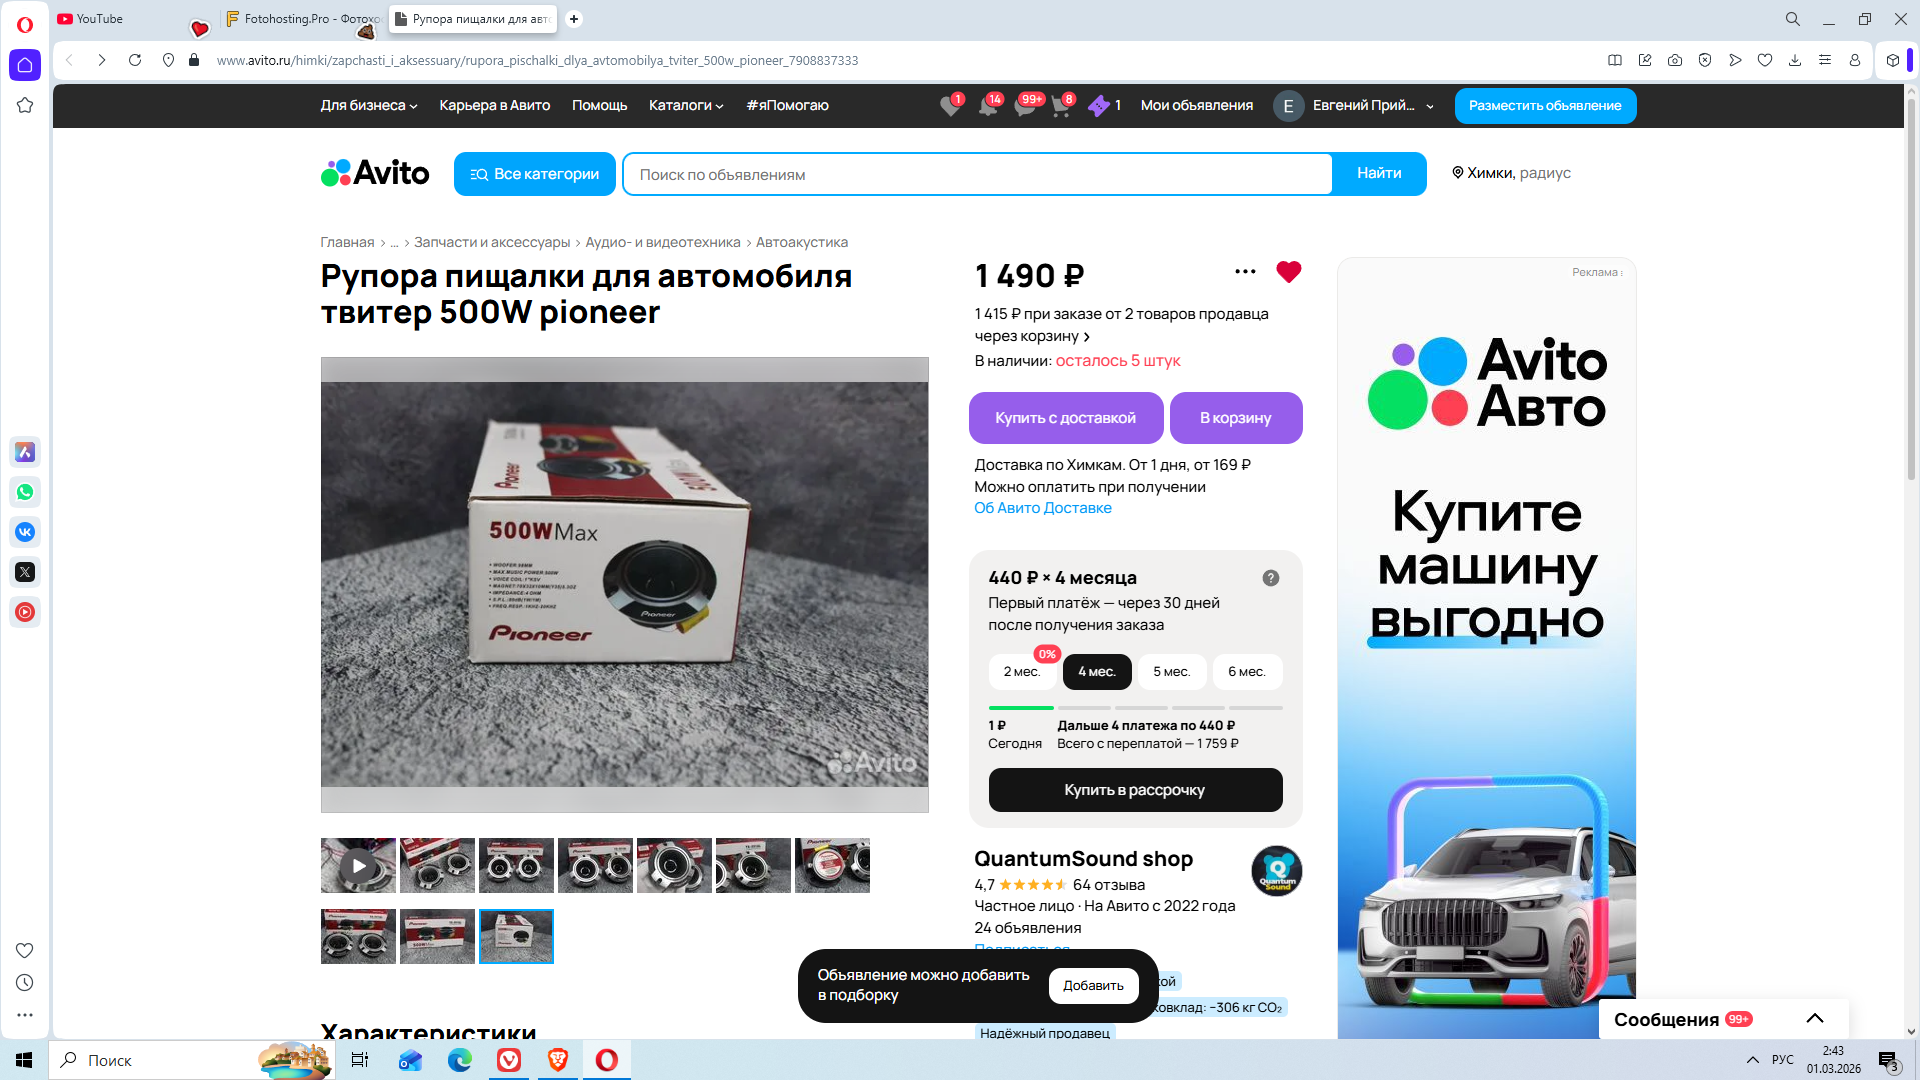Click the red heart favorite icon beside price

tap(1288, 272)
